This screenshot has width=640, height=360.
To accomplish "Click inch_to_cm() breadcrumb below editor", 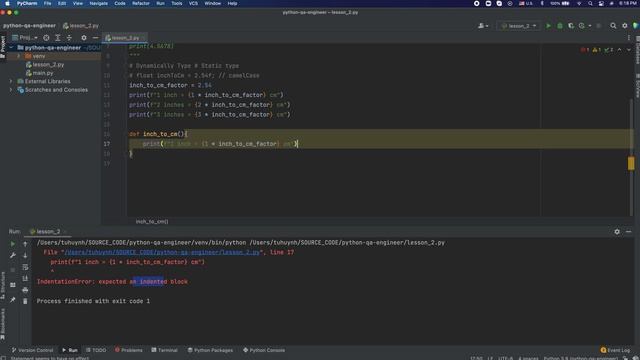I will pos(152,222).
